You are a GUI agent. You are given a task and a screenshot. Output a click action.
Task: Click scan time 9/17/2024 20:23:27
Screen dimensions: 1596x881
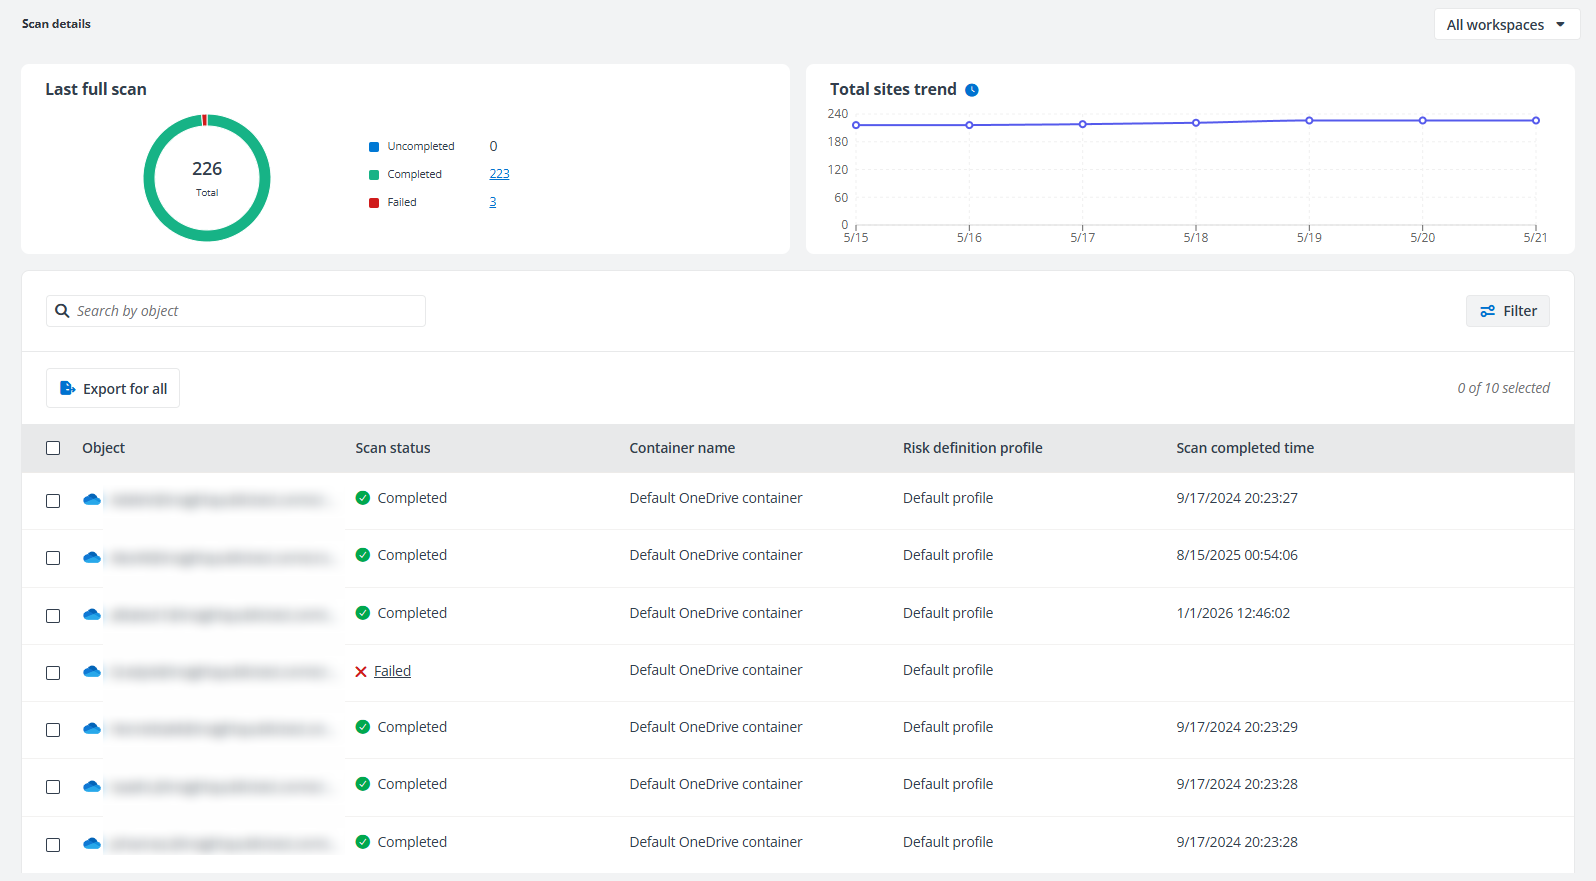[1237, 498]
